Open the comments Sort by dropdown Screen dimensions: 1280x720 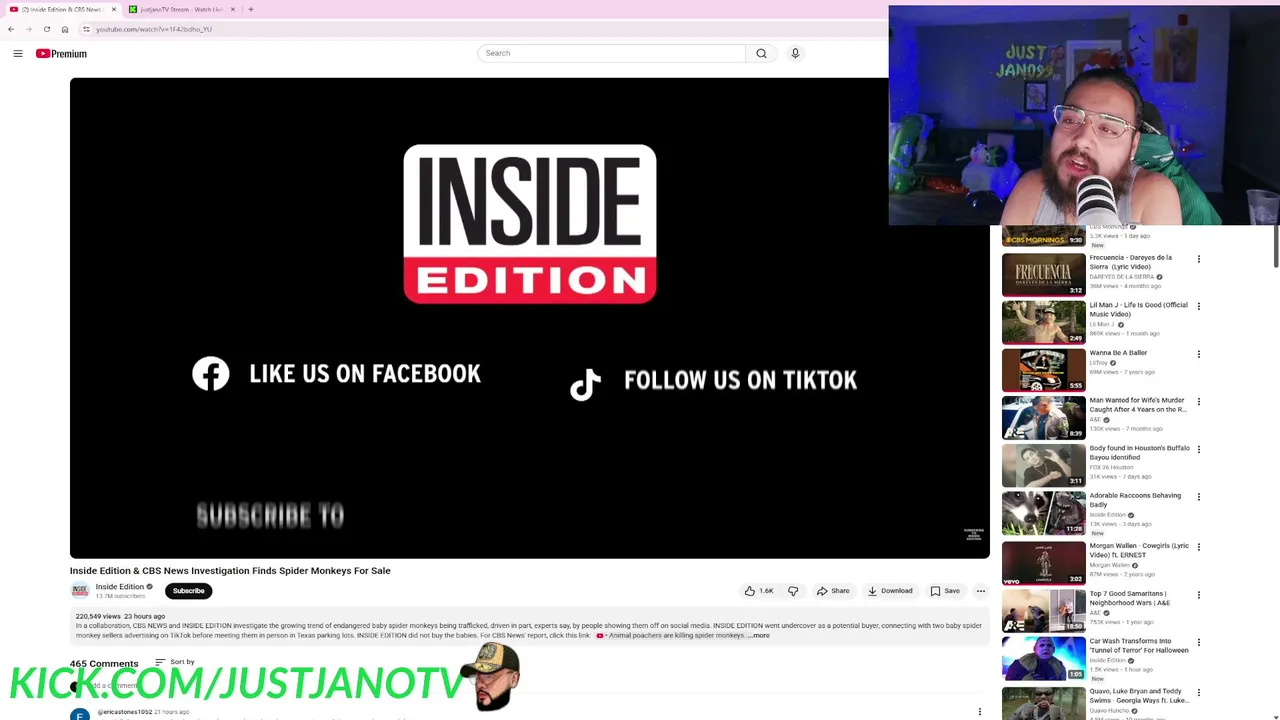pyautogui.click(x=175, y=662)
